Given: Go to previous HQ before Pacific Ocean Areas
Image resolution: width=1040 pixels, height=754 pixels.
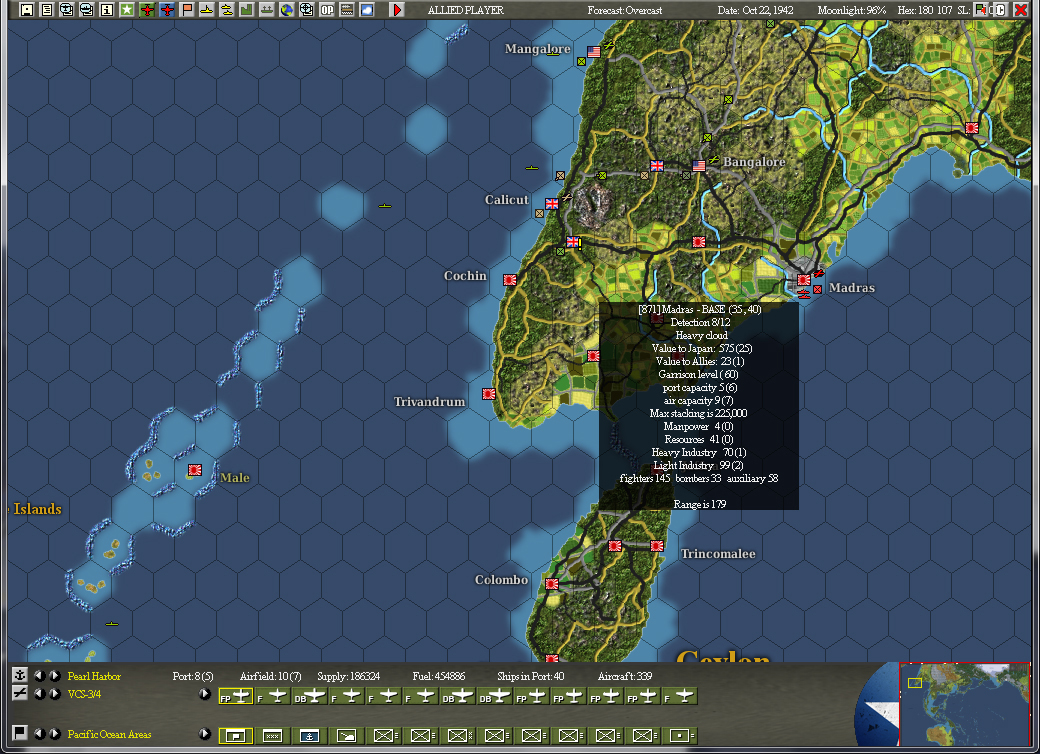Looking at the screenshot, I should coord(40,734).
